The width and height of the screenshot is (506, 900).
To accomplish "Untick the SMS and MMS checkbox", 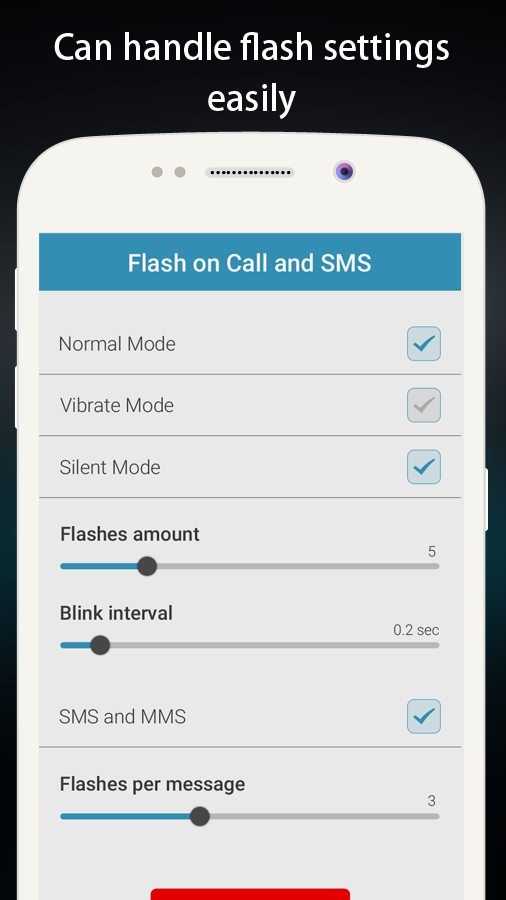I will 424,716.
